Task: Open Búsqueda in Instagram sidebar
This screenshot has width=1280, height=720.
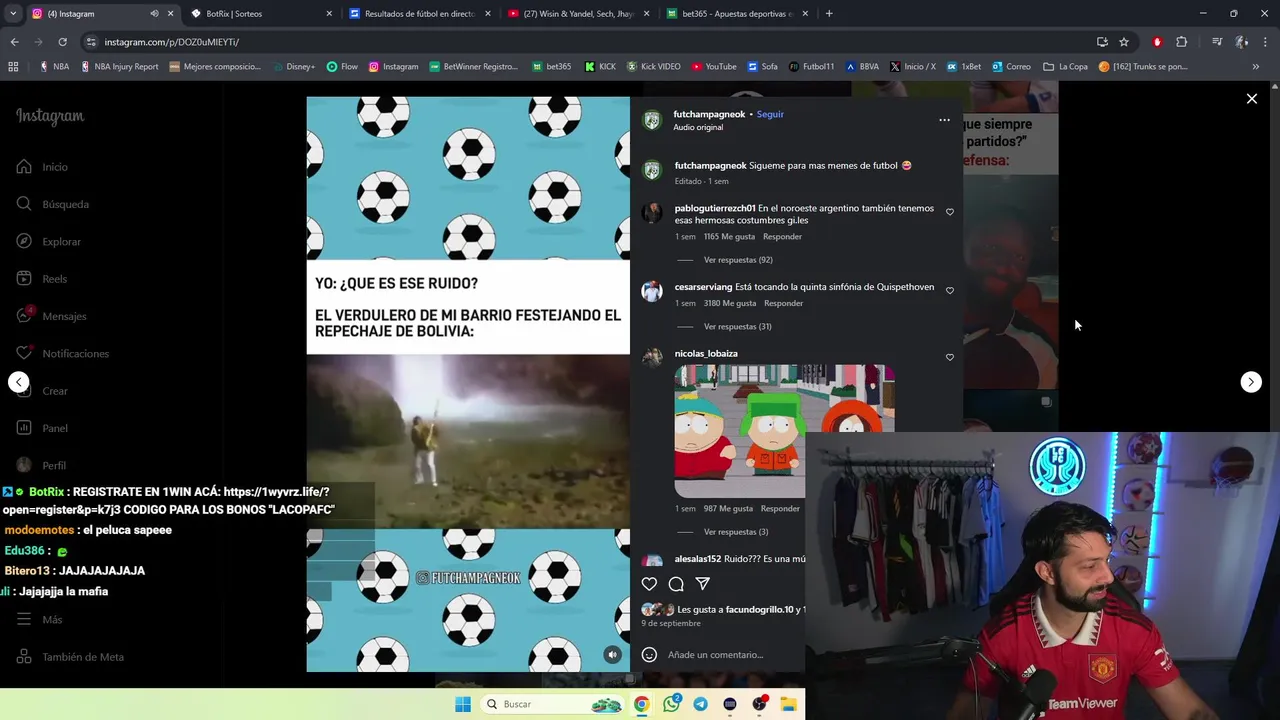Action: (x=53, y=204)
